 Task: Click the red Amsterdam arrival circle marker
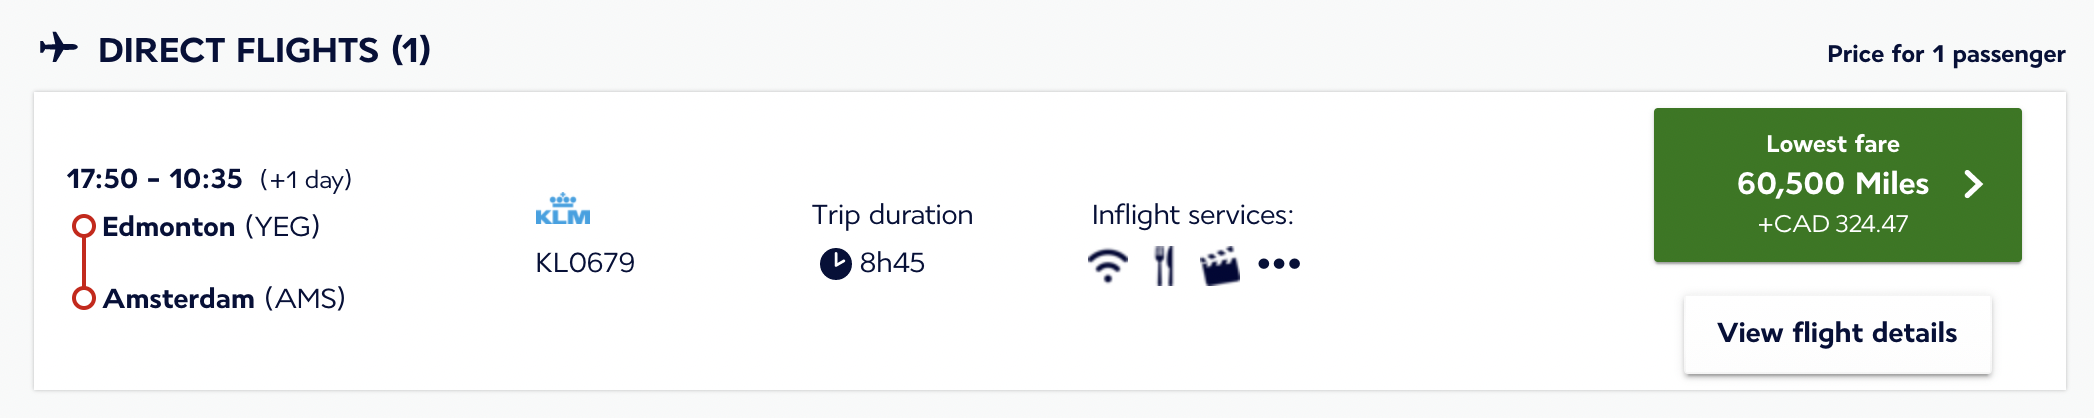pyautogui.click(x=84, y=298)
